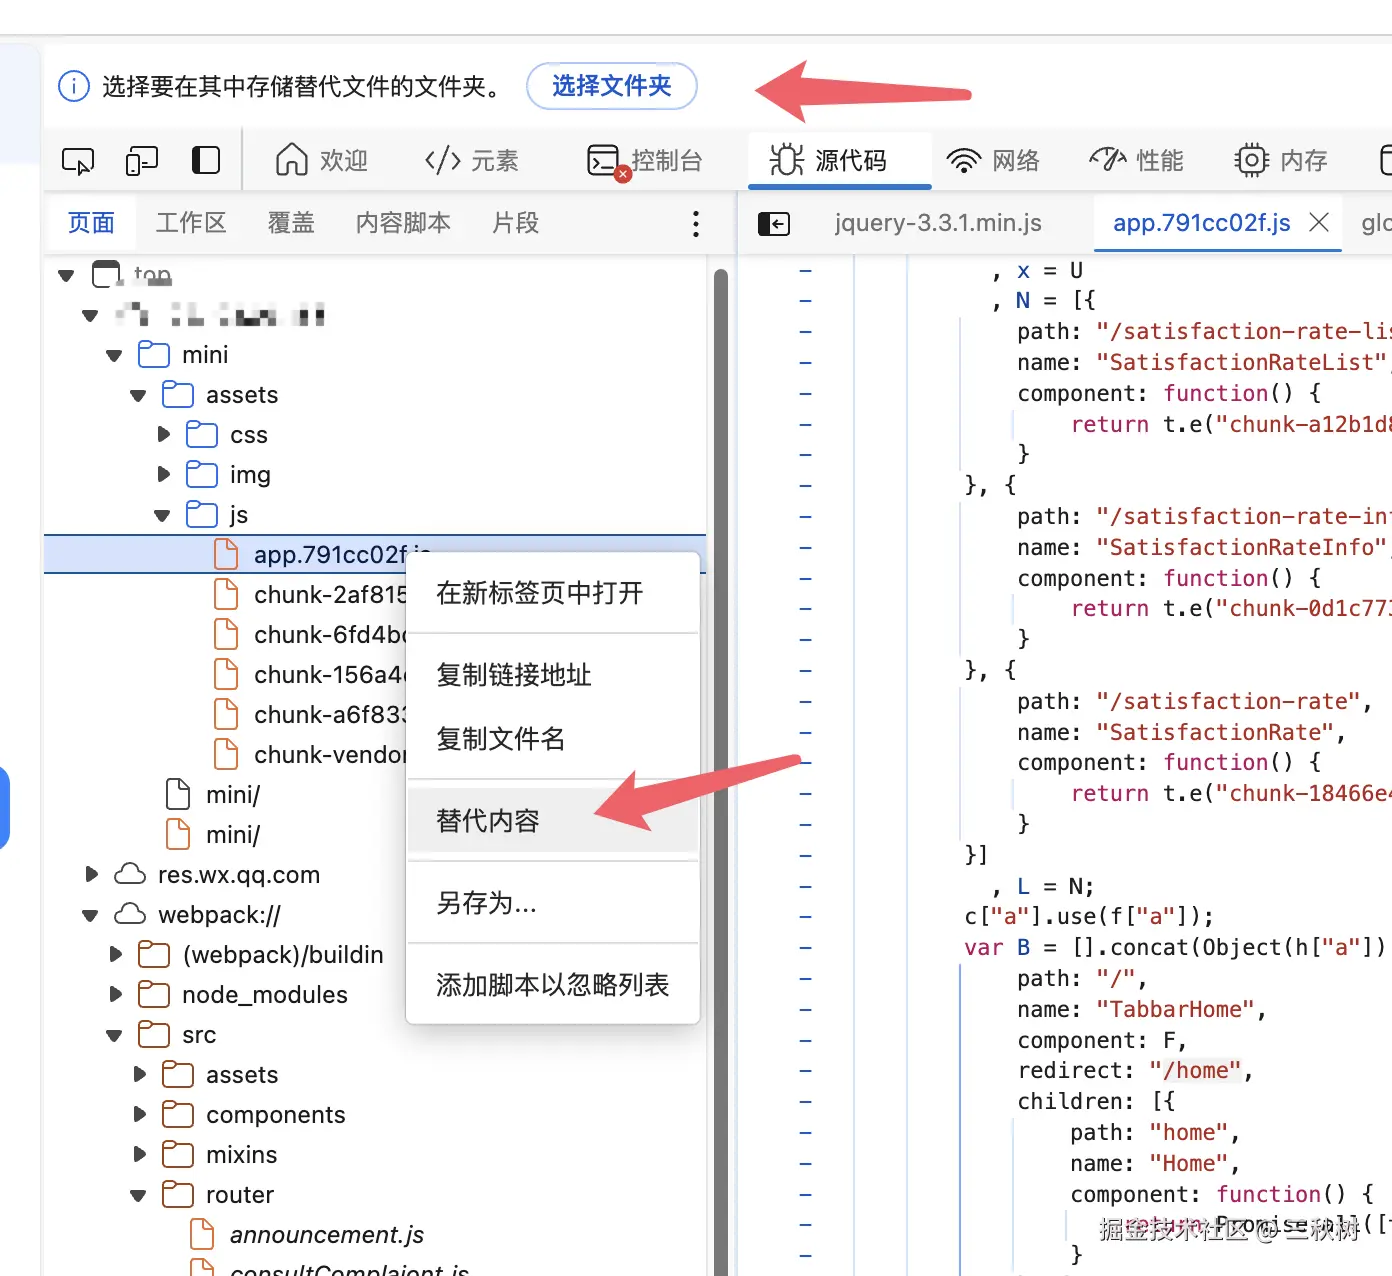Select the chunk-a6f83 file icon
This screenshot has width=1392, height=1276.
click(227, 714)
